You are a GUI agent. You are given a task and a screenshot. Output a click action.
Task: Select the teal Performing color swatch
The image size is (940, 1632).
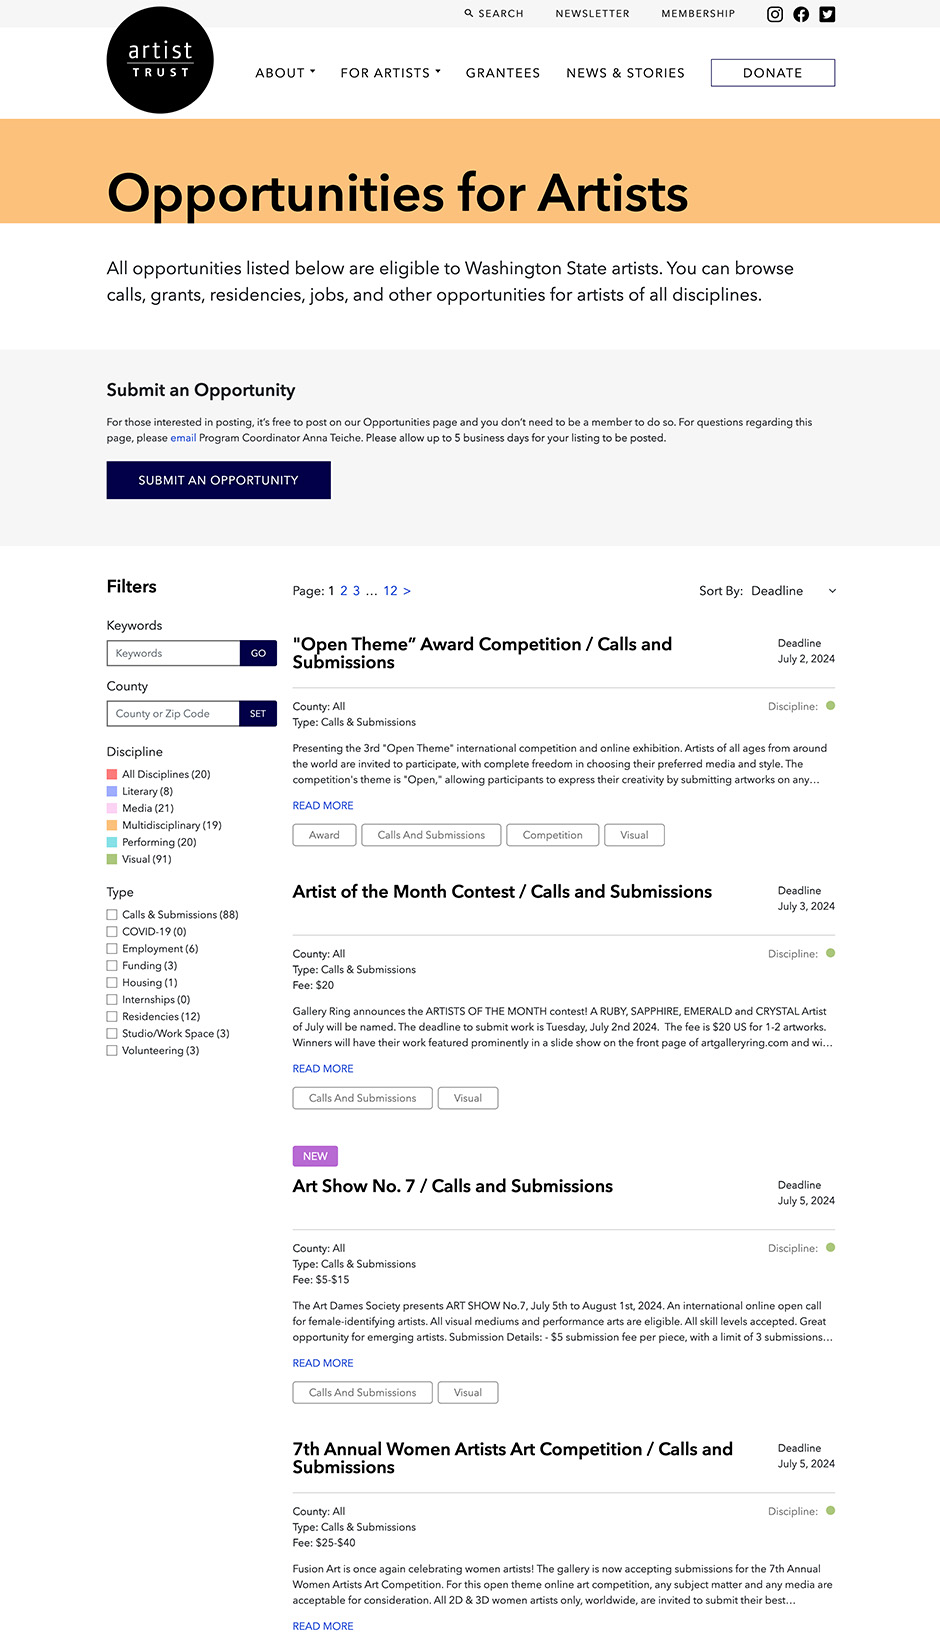[x=112, y=842]
